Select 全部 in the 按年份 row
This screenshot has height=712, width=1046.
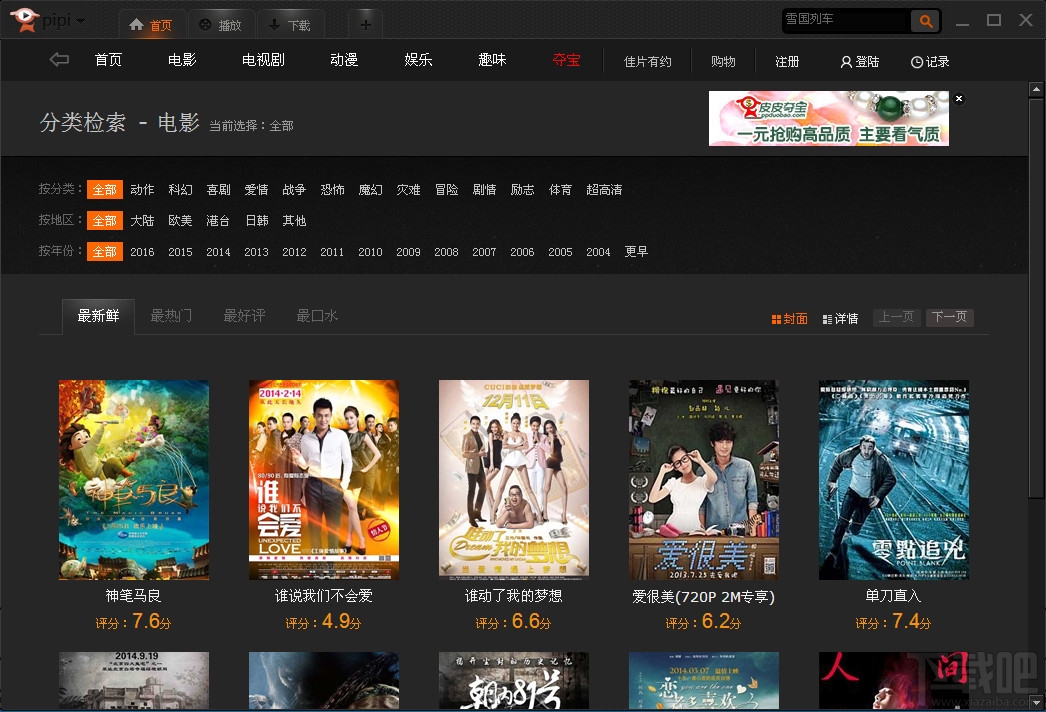coord(105,252)
